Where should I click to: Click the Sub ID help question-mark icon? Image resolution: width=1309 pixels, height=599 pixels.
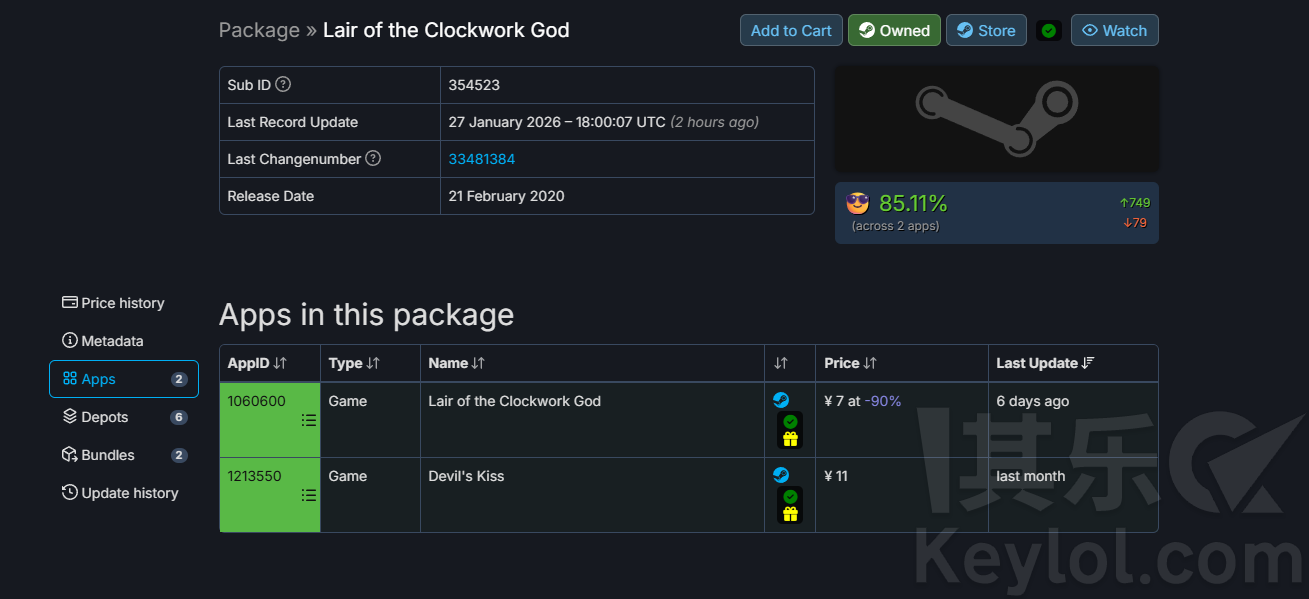(283, 85)
